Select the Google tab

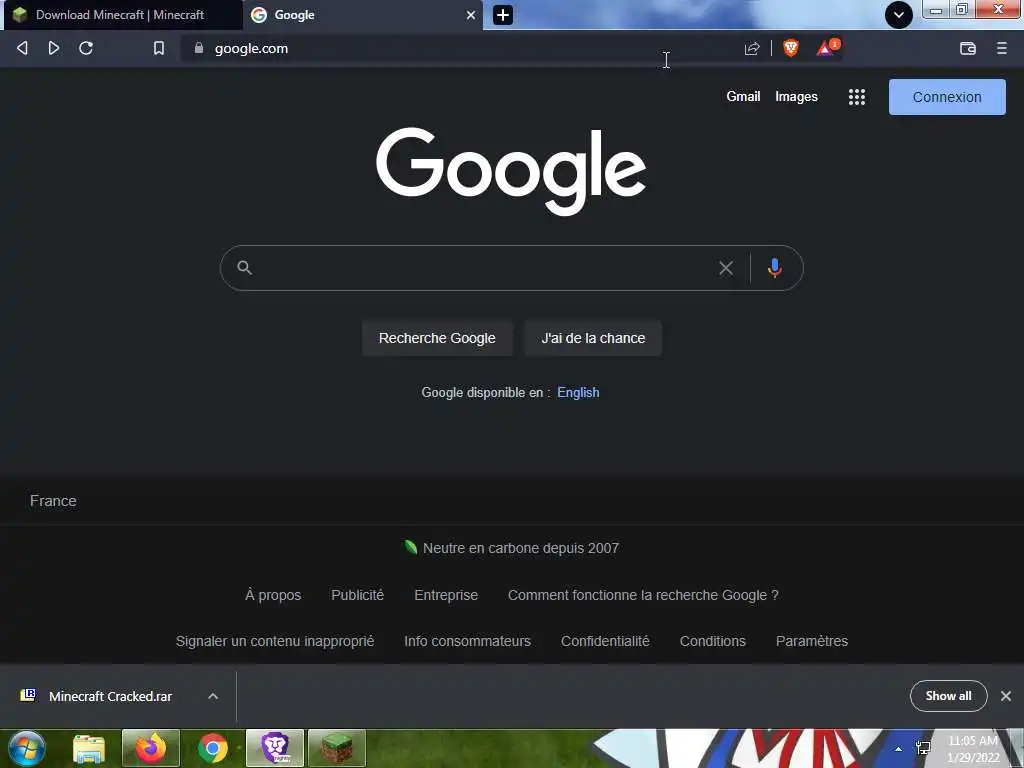pos(362,15)
